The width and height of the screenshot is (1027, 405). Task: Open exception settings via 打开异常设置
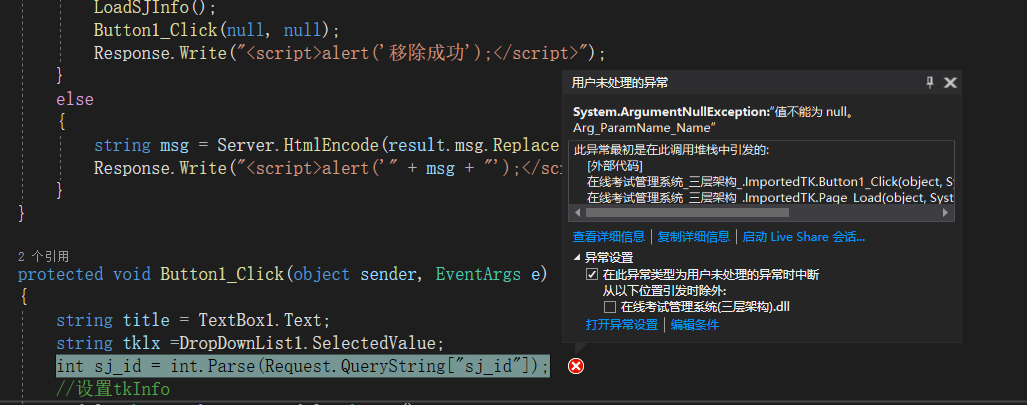coord(621,325)
